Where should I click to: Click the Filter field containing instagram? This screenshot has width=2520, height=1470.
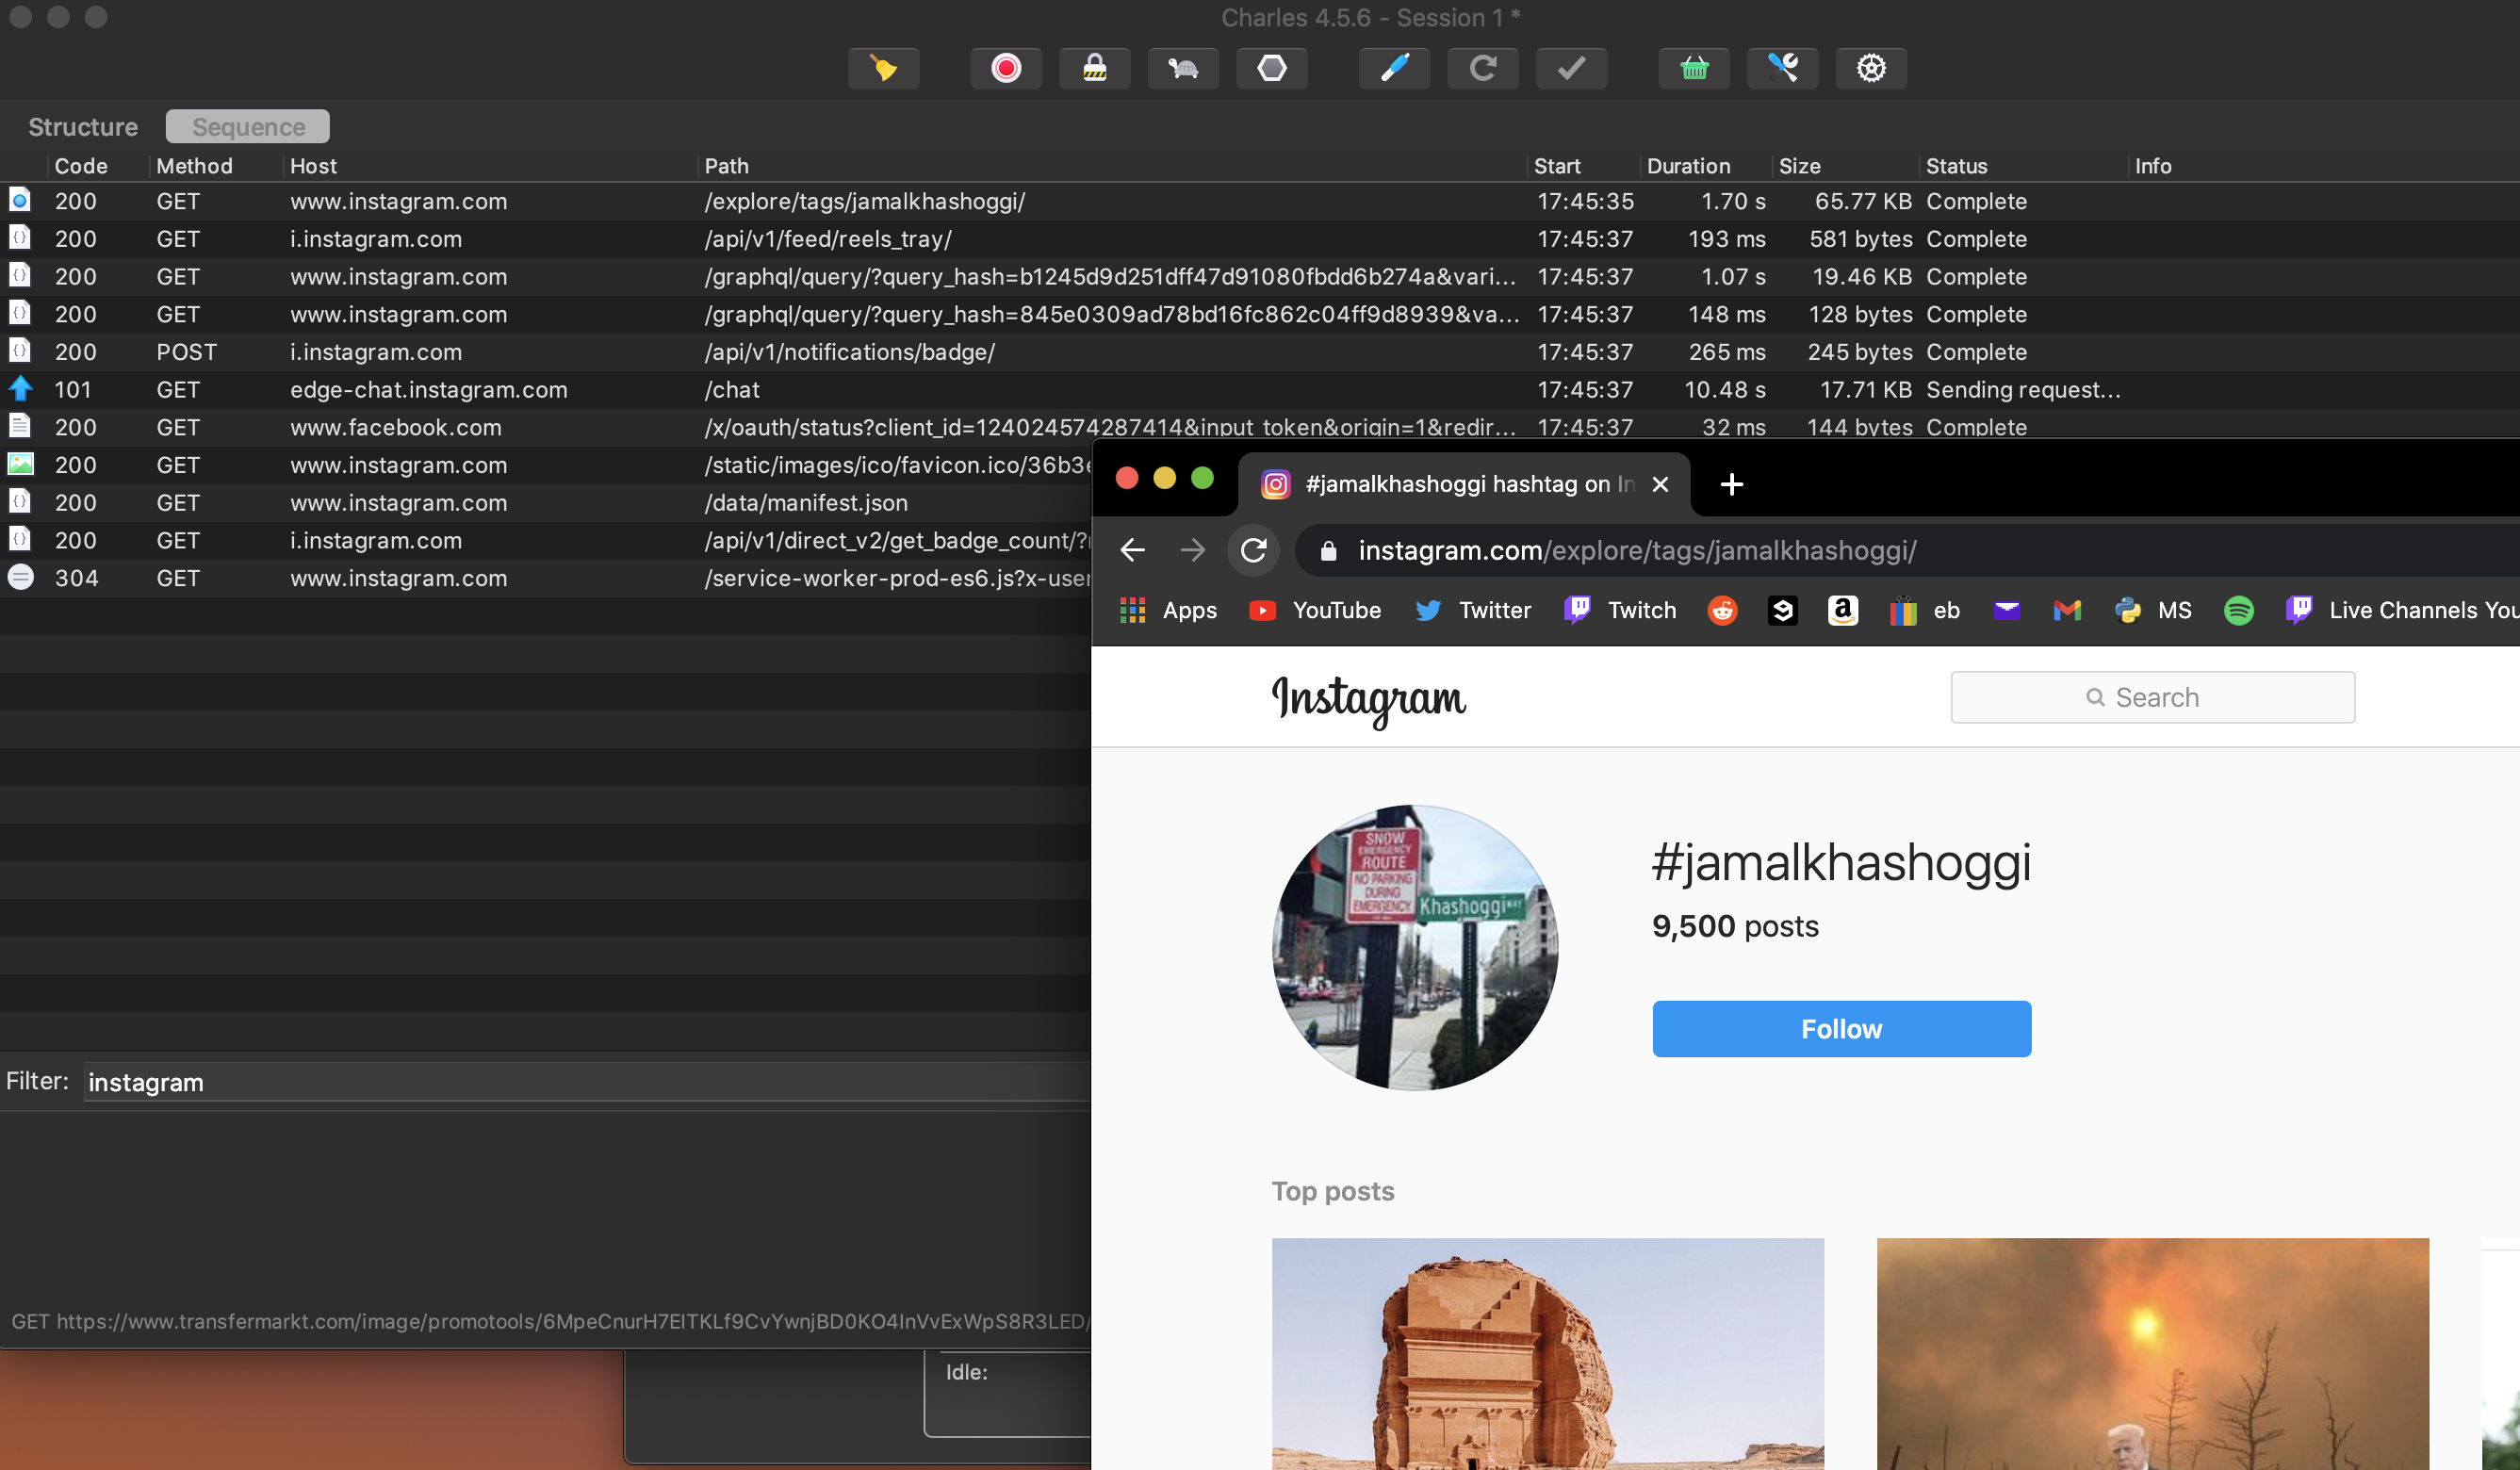[587, 1082]
